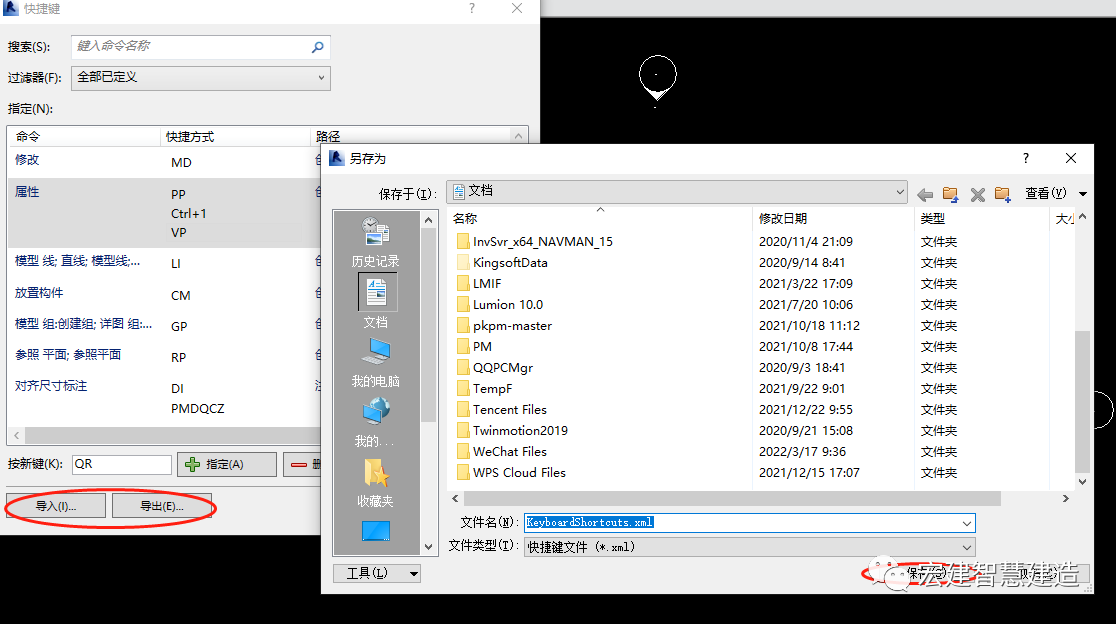
Task: Click the 指定 (Assign) button
Action: [226, 465]
